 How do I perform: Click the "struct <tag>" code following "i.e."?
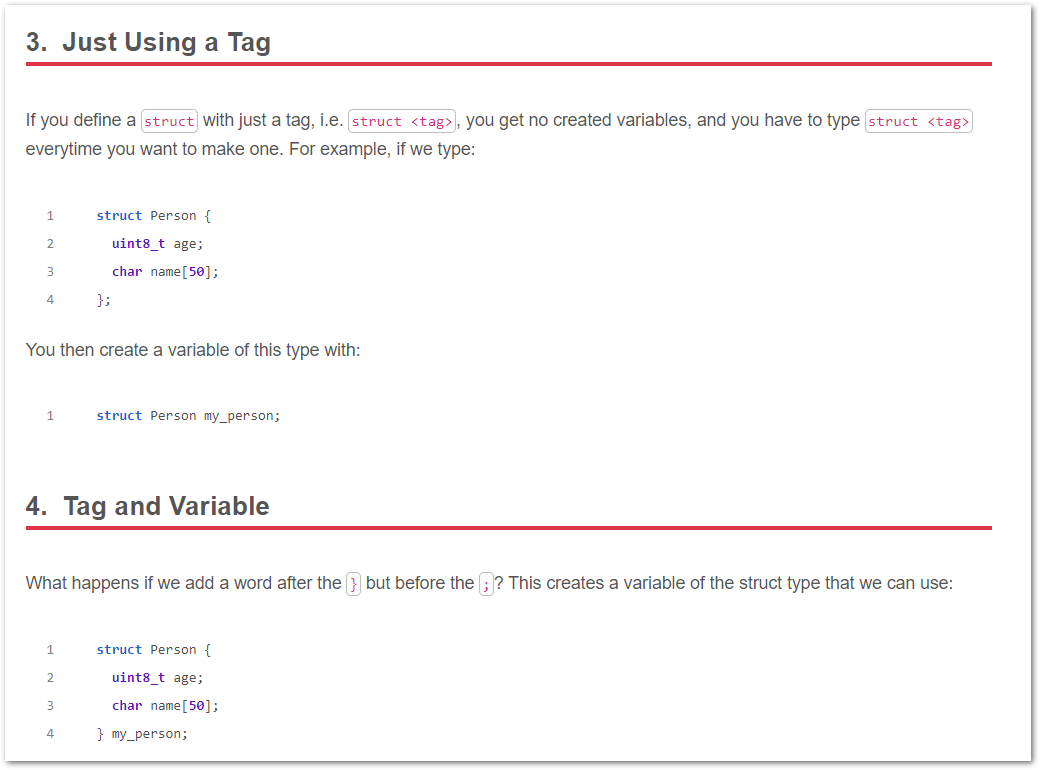coord(403,121)
